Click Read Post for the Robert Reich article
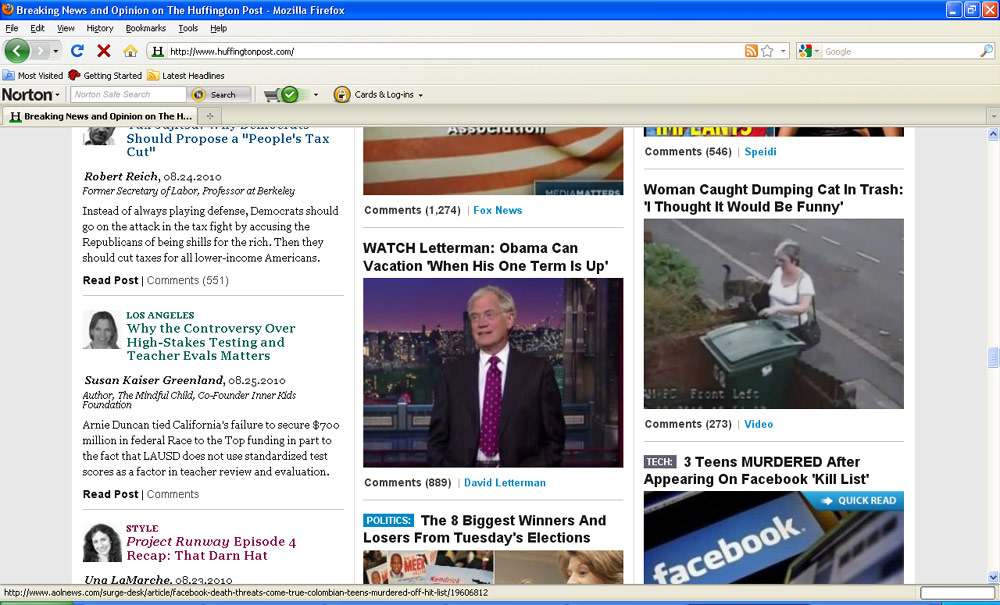The width and height of the screenshot is (1000, 605). [110, 281]
